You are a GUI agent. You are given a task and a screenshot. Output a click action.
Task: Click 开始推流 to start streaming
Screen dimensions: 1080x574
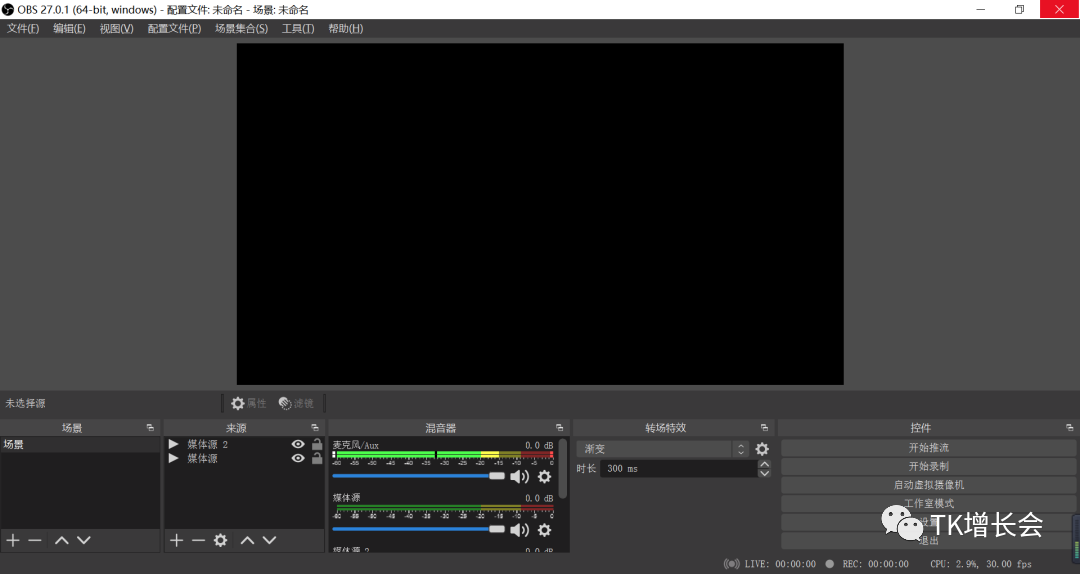(x=928, y=448)
